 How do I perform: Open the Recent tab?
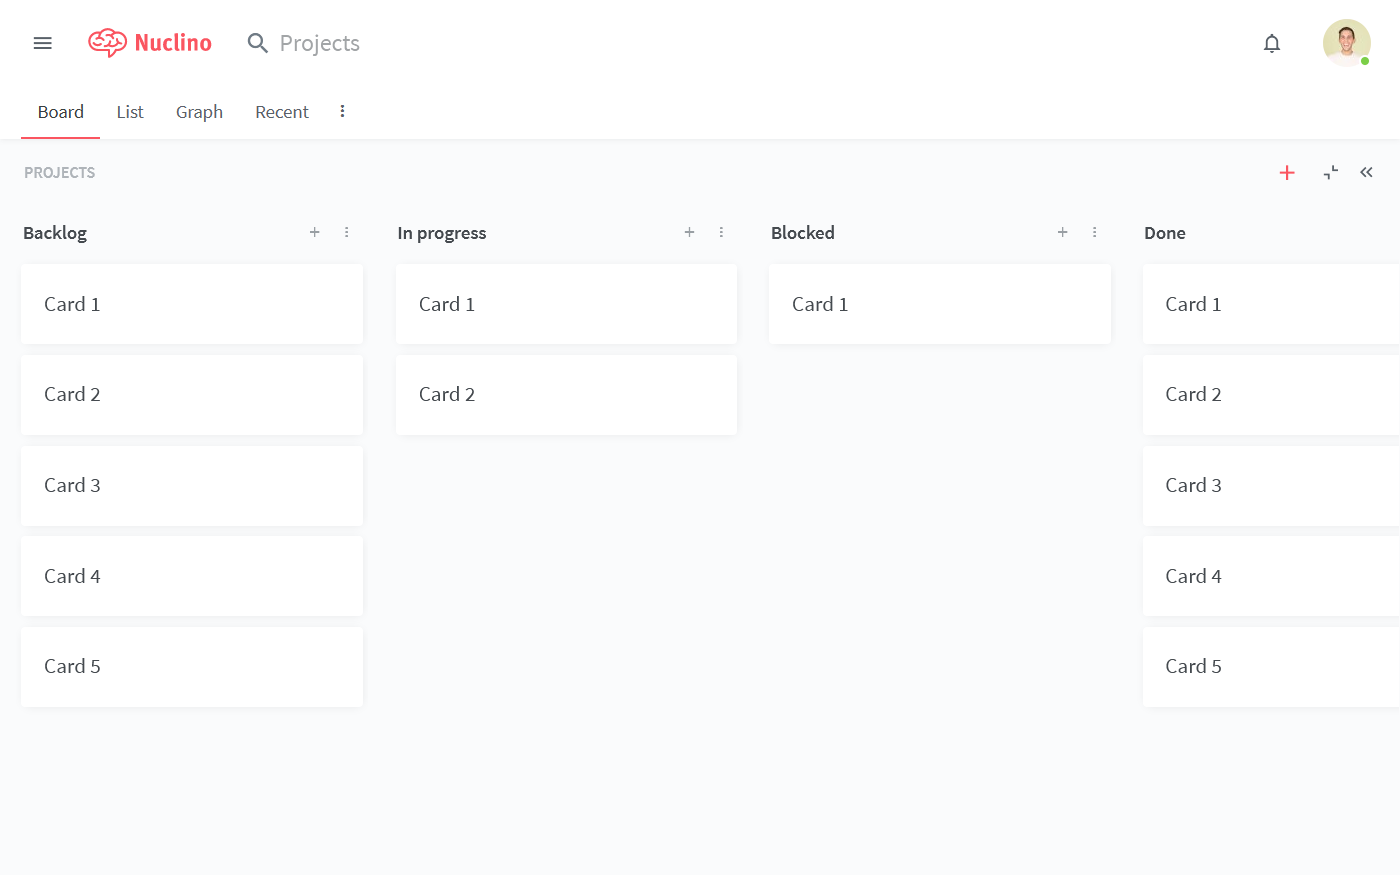(282, 112)
